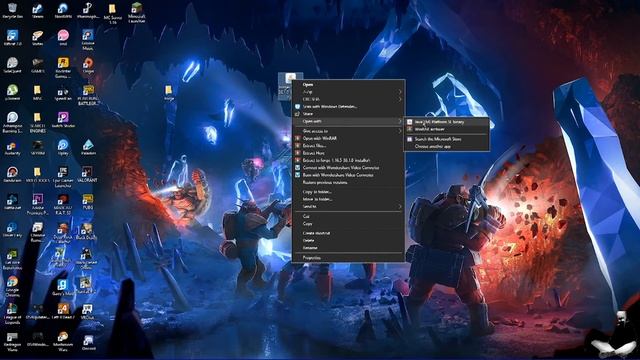Screen dimensions: 640x360
Task: Open the Recycle Bin desktop icon
Action: tap(12, 11)
